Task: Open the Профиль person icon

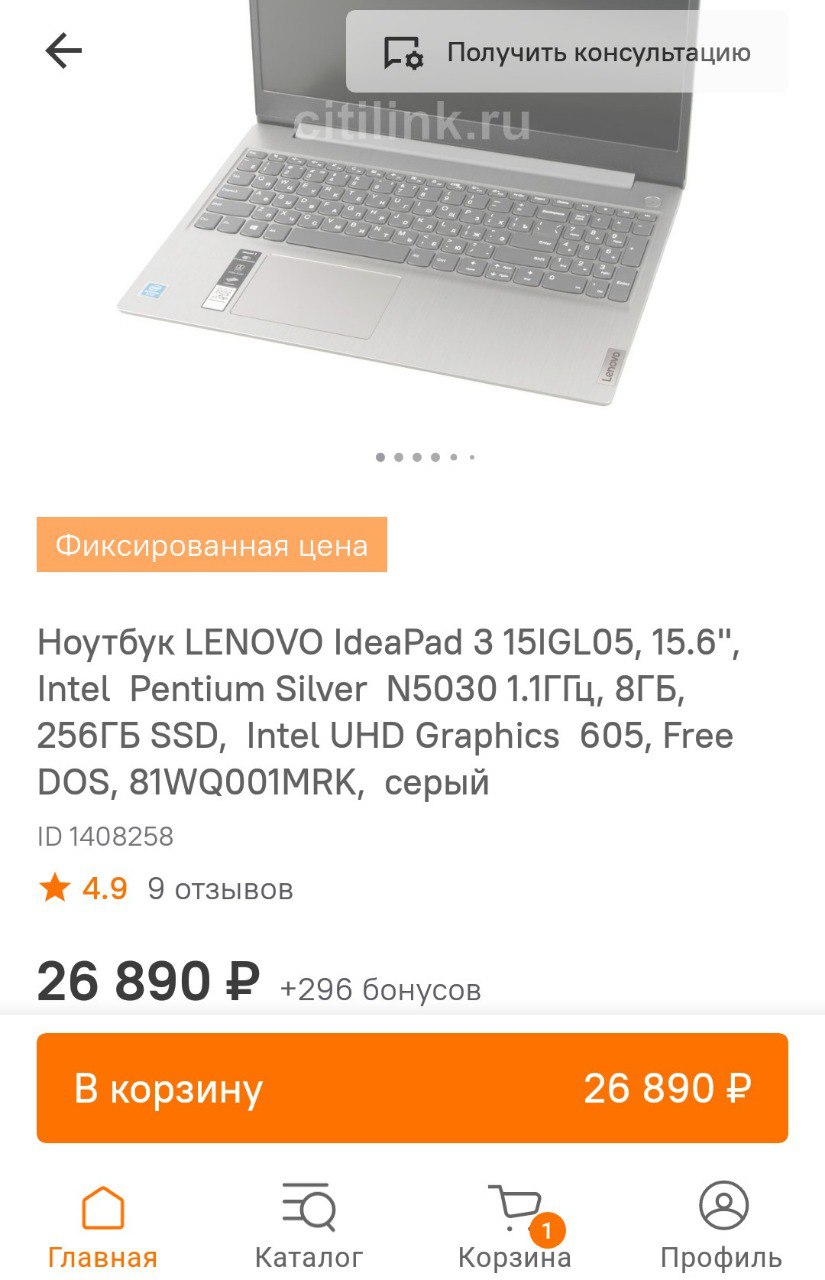Action: click(723, 1206)
